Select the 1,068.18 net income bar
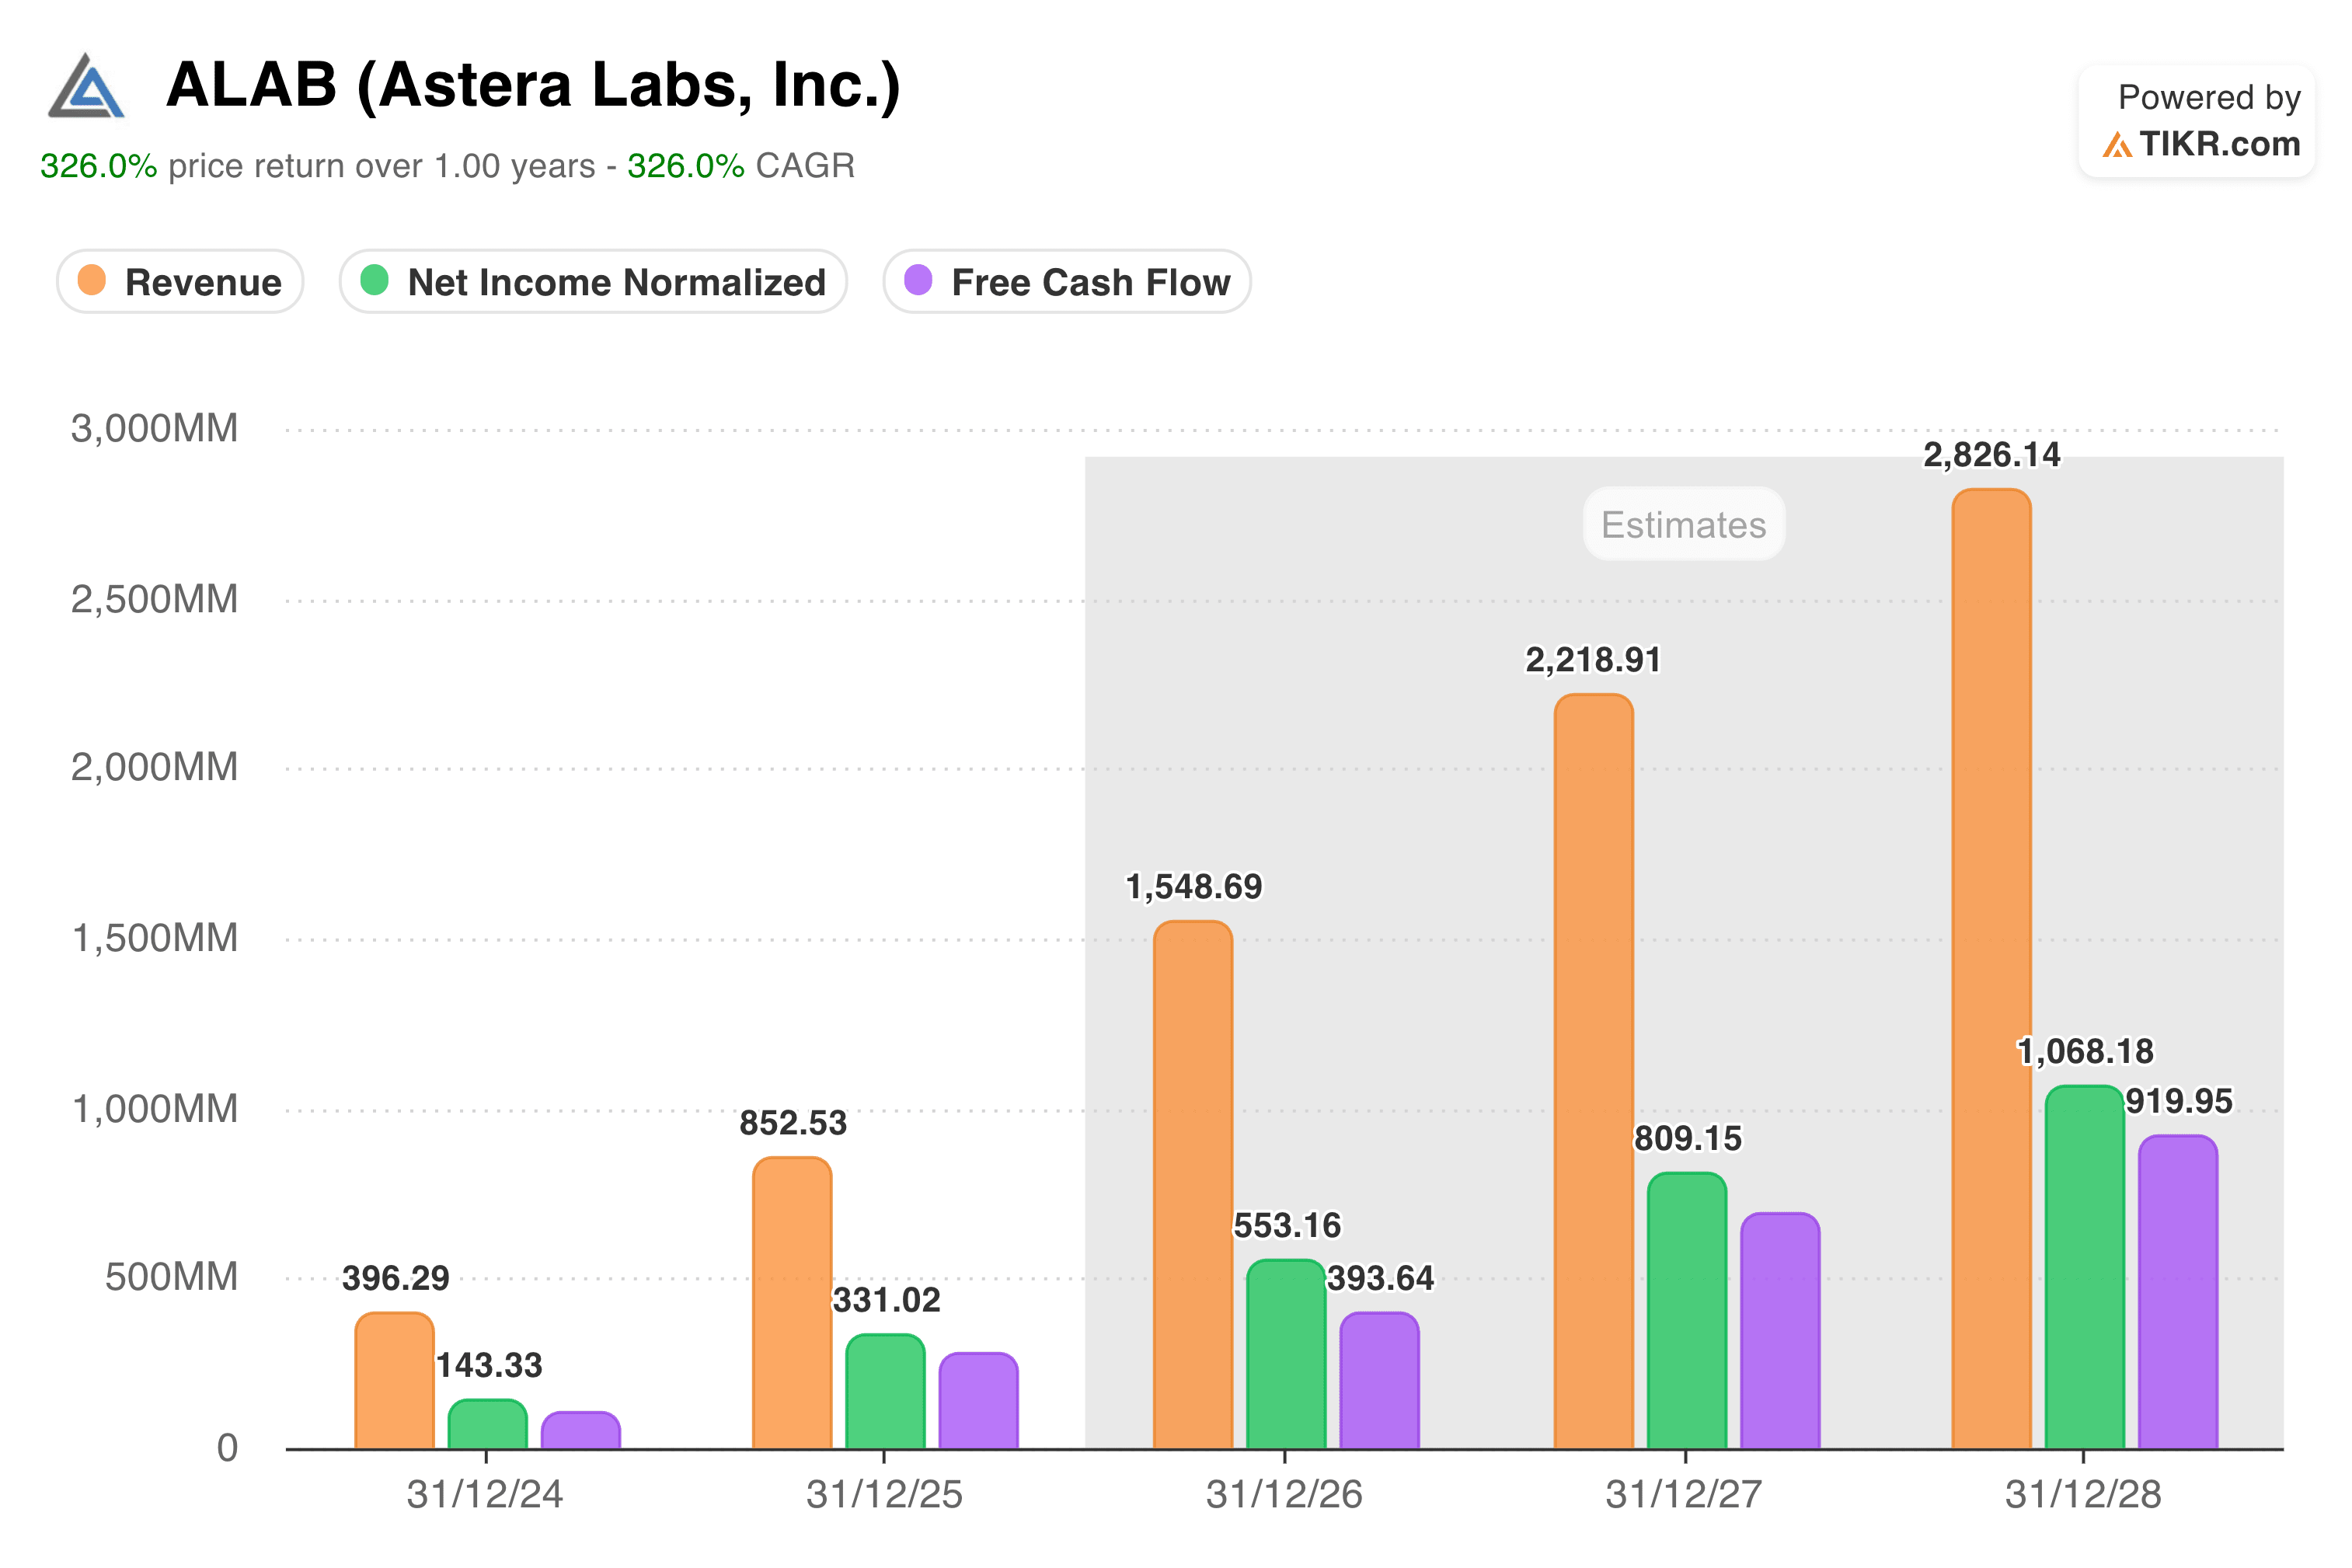 pyautogui.click(x=2085, y=1267)
